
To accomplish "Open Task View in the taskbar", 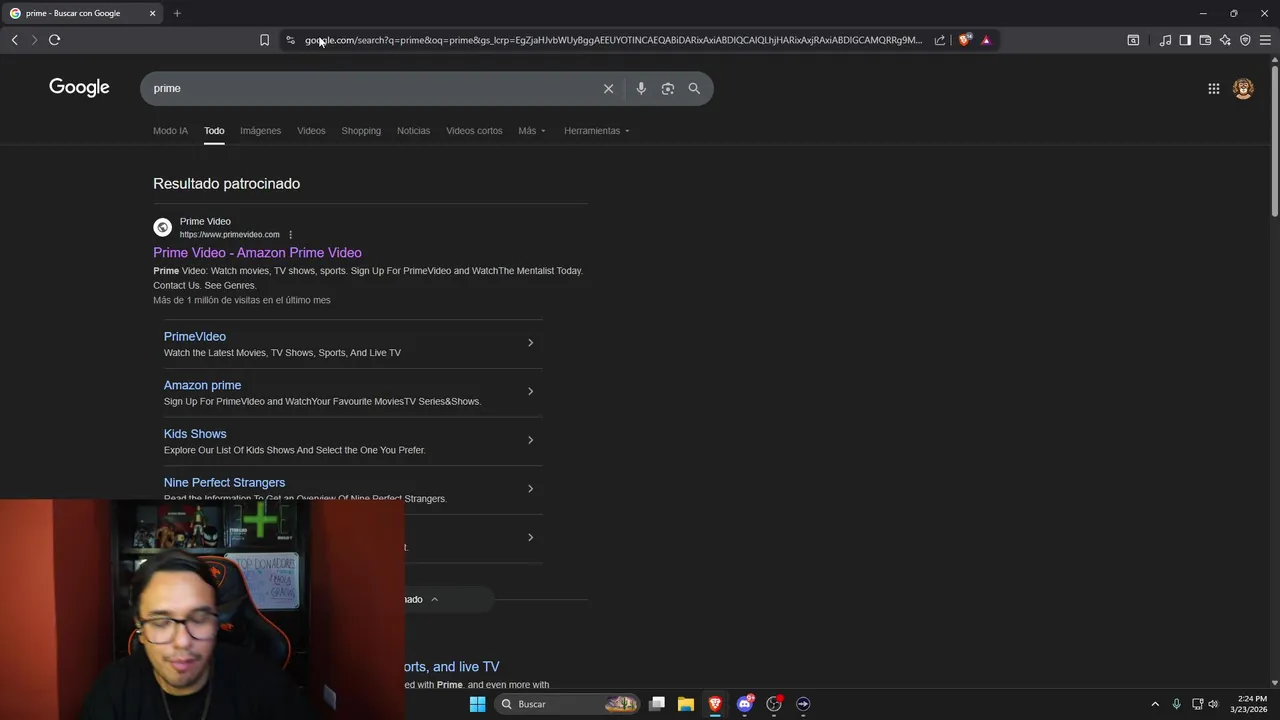I will [x=657, y=704].
